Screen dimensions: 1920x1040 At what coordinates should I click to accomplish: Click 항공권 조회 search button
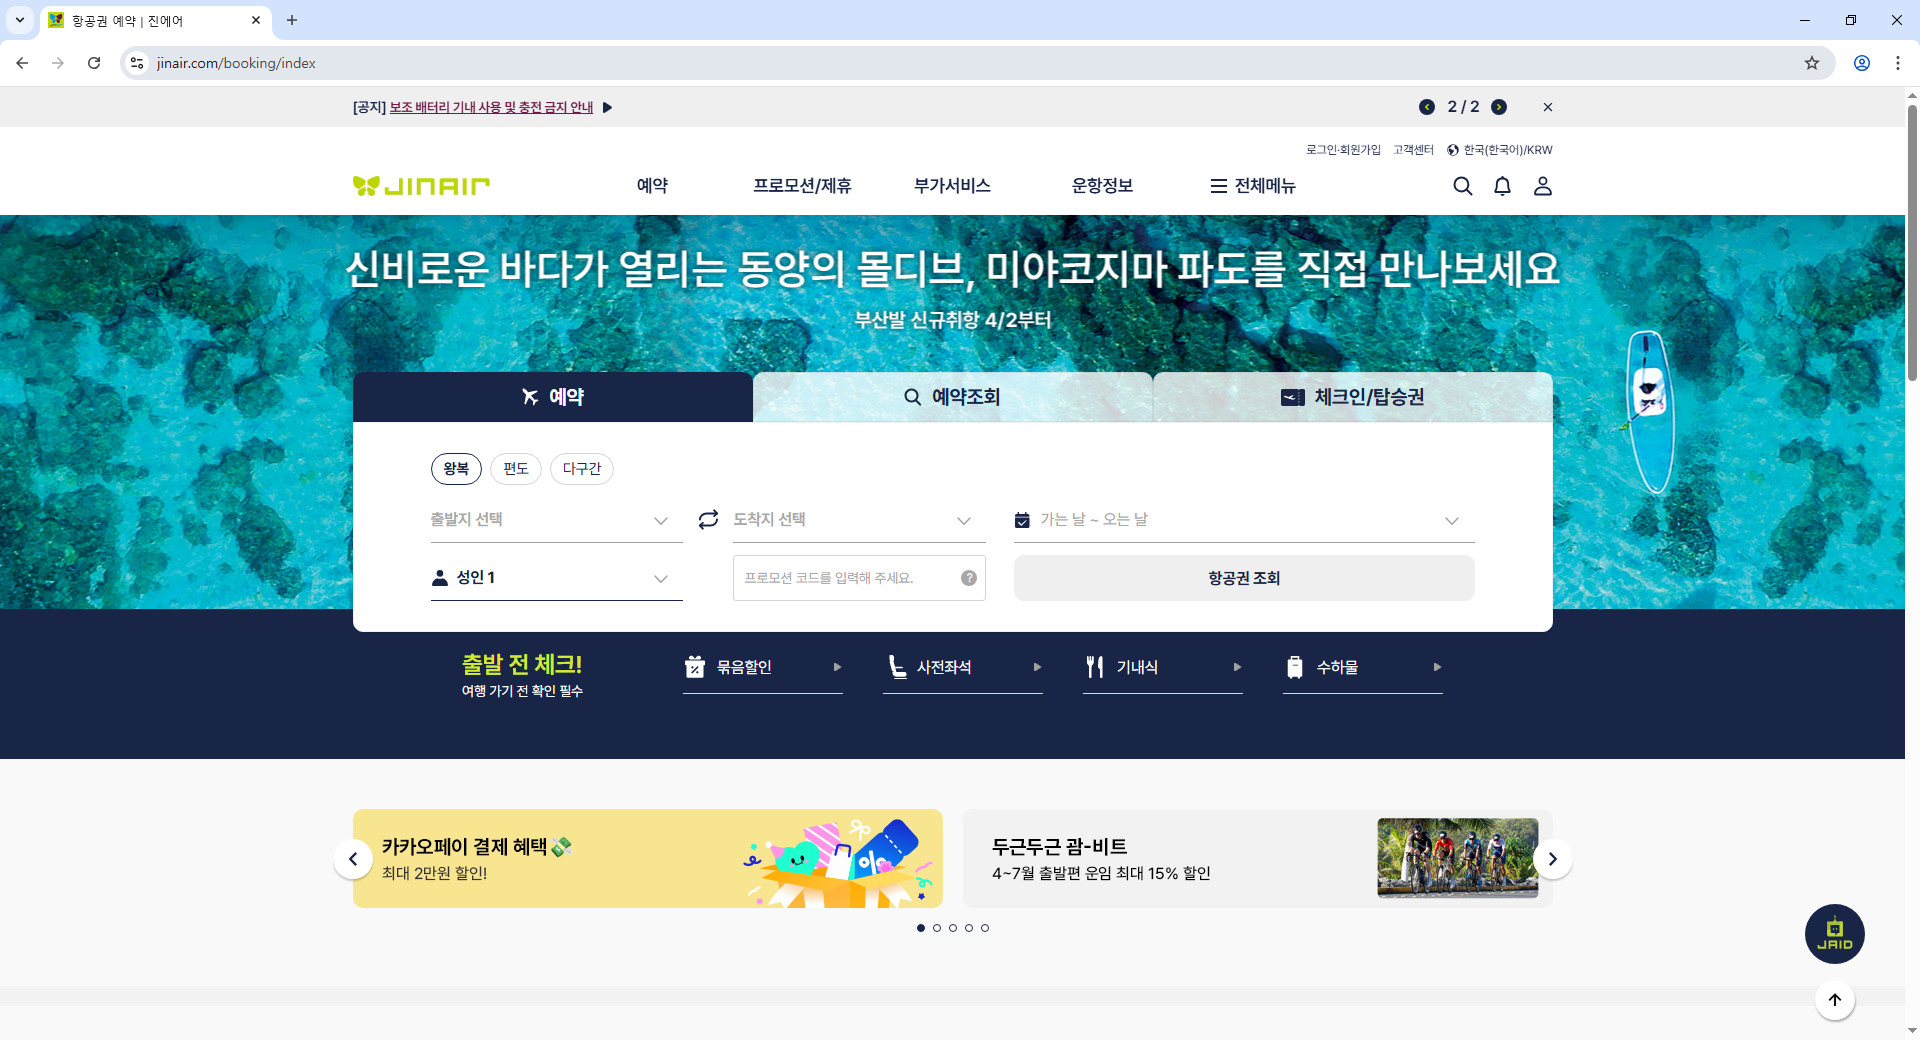point(1244,578)
